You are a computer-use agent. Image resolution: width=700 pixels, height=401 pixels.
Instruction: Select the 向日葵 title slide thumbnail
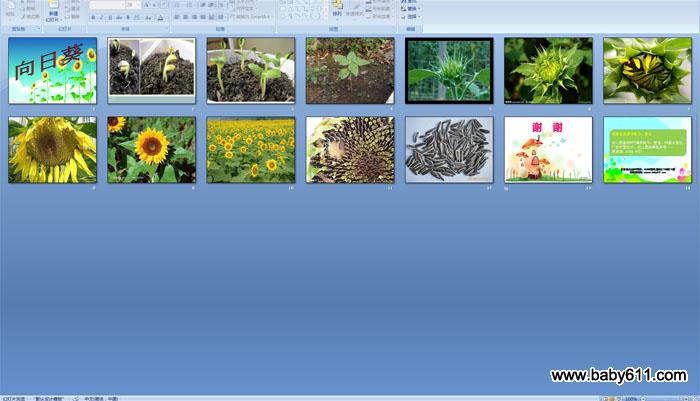pos(52,71)
